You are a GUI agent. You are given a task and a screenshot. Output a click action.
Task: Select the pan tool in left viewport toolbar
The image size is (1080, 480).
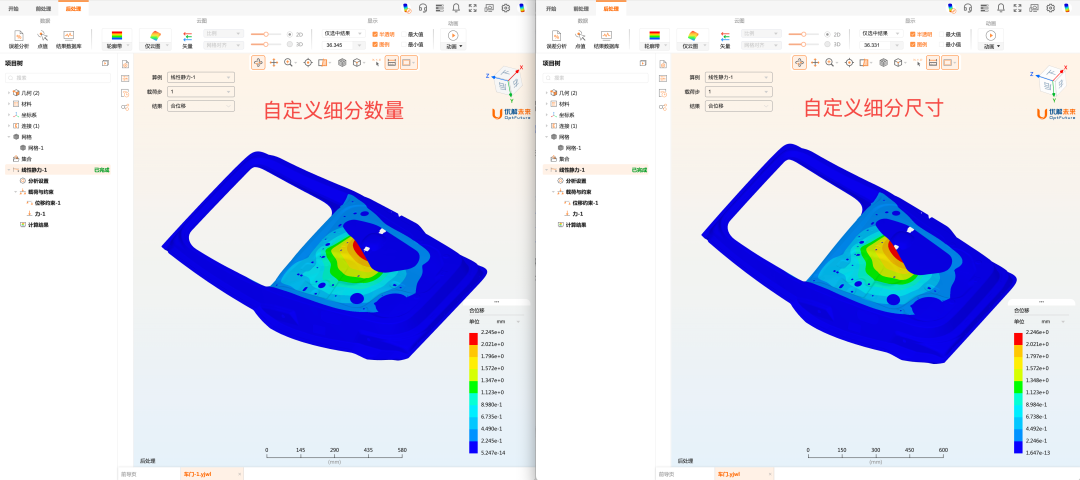coord(273,62)
